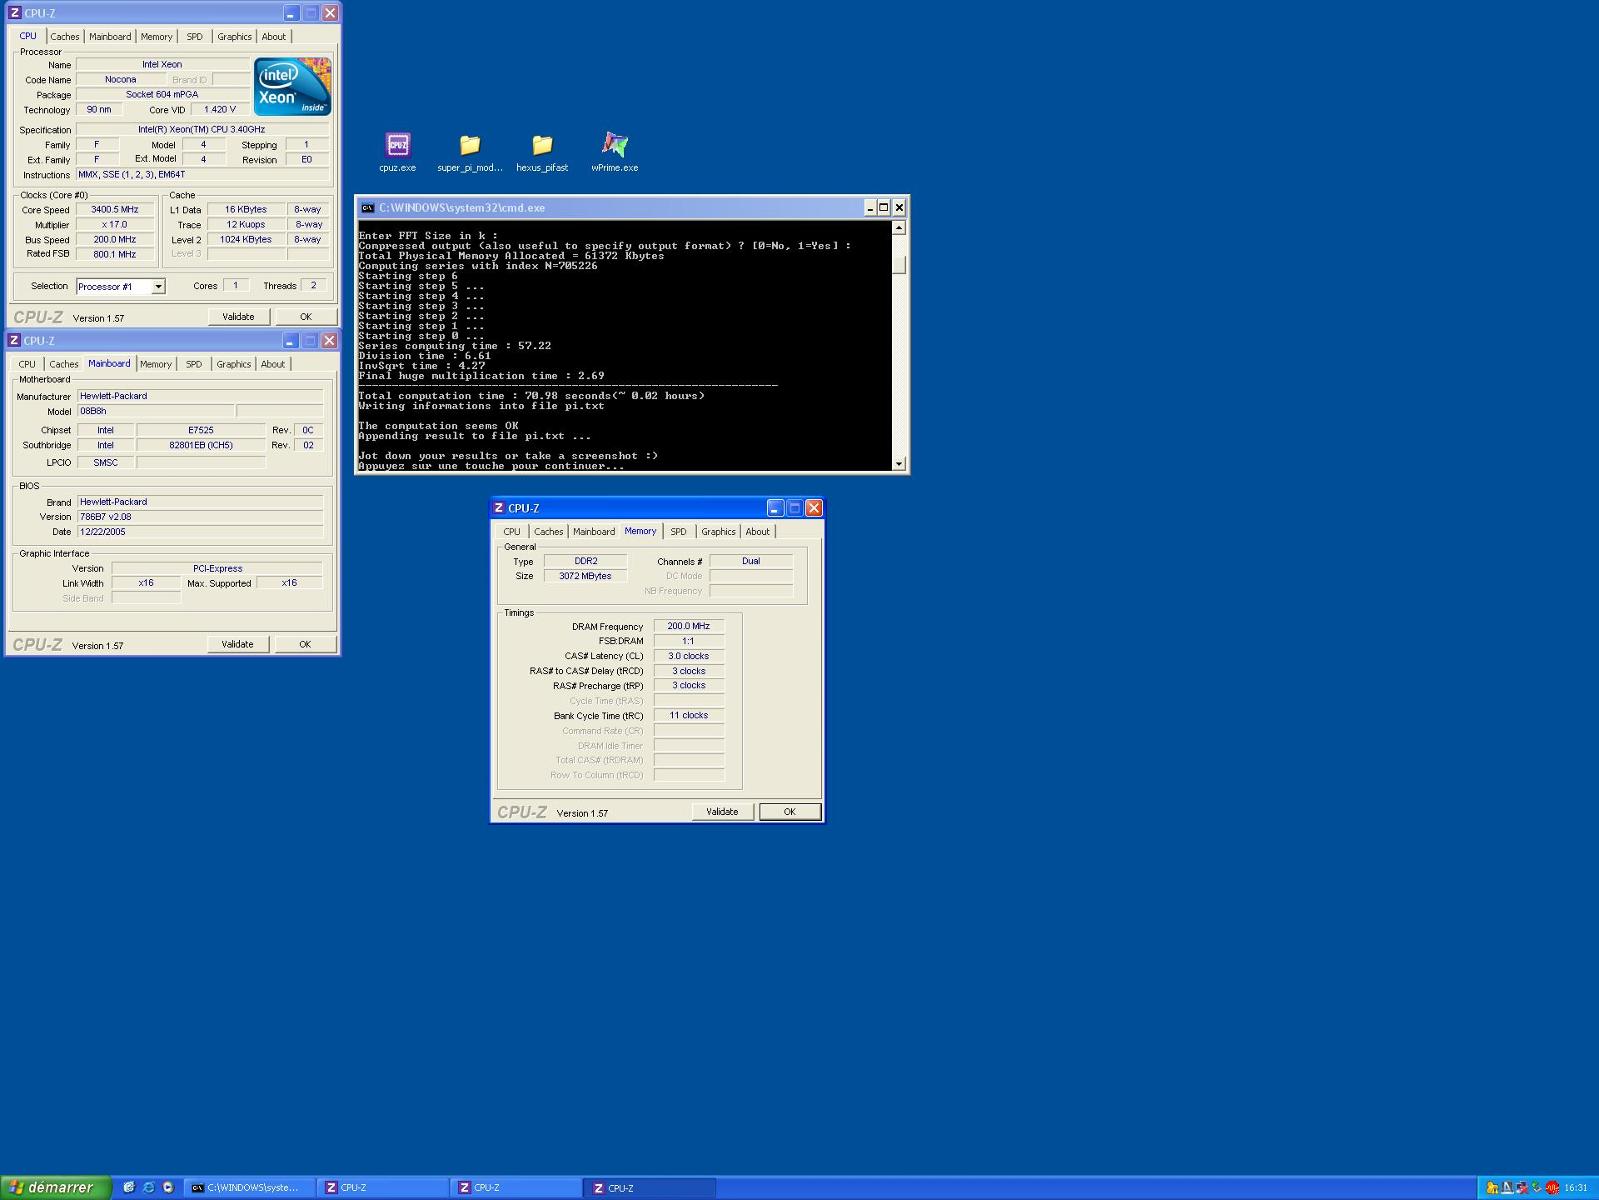Screen dimensions: 1599x1200
Task: Open the Graphics tab in the top CPU-Z window
Action: coord(234,37)
